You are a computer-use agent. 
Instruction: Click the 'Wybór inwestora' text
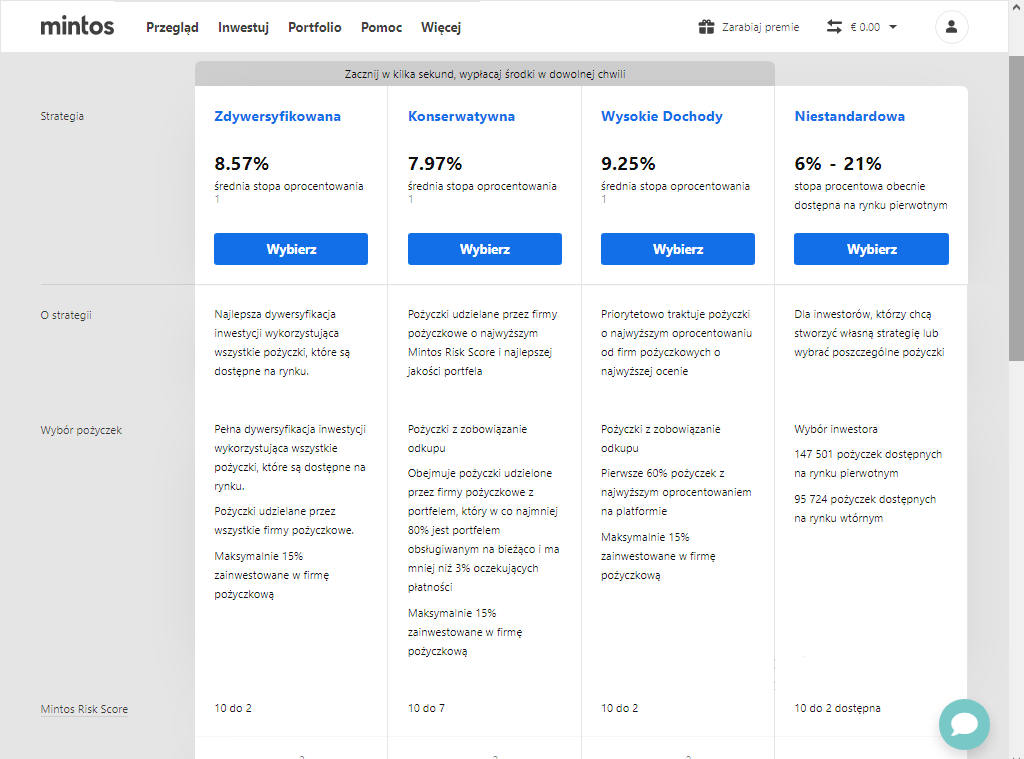[836, 429]
